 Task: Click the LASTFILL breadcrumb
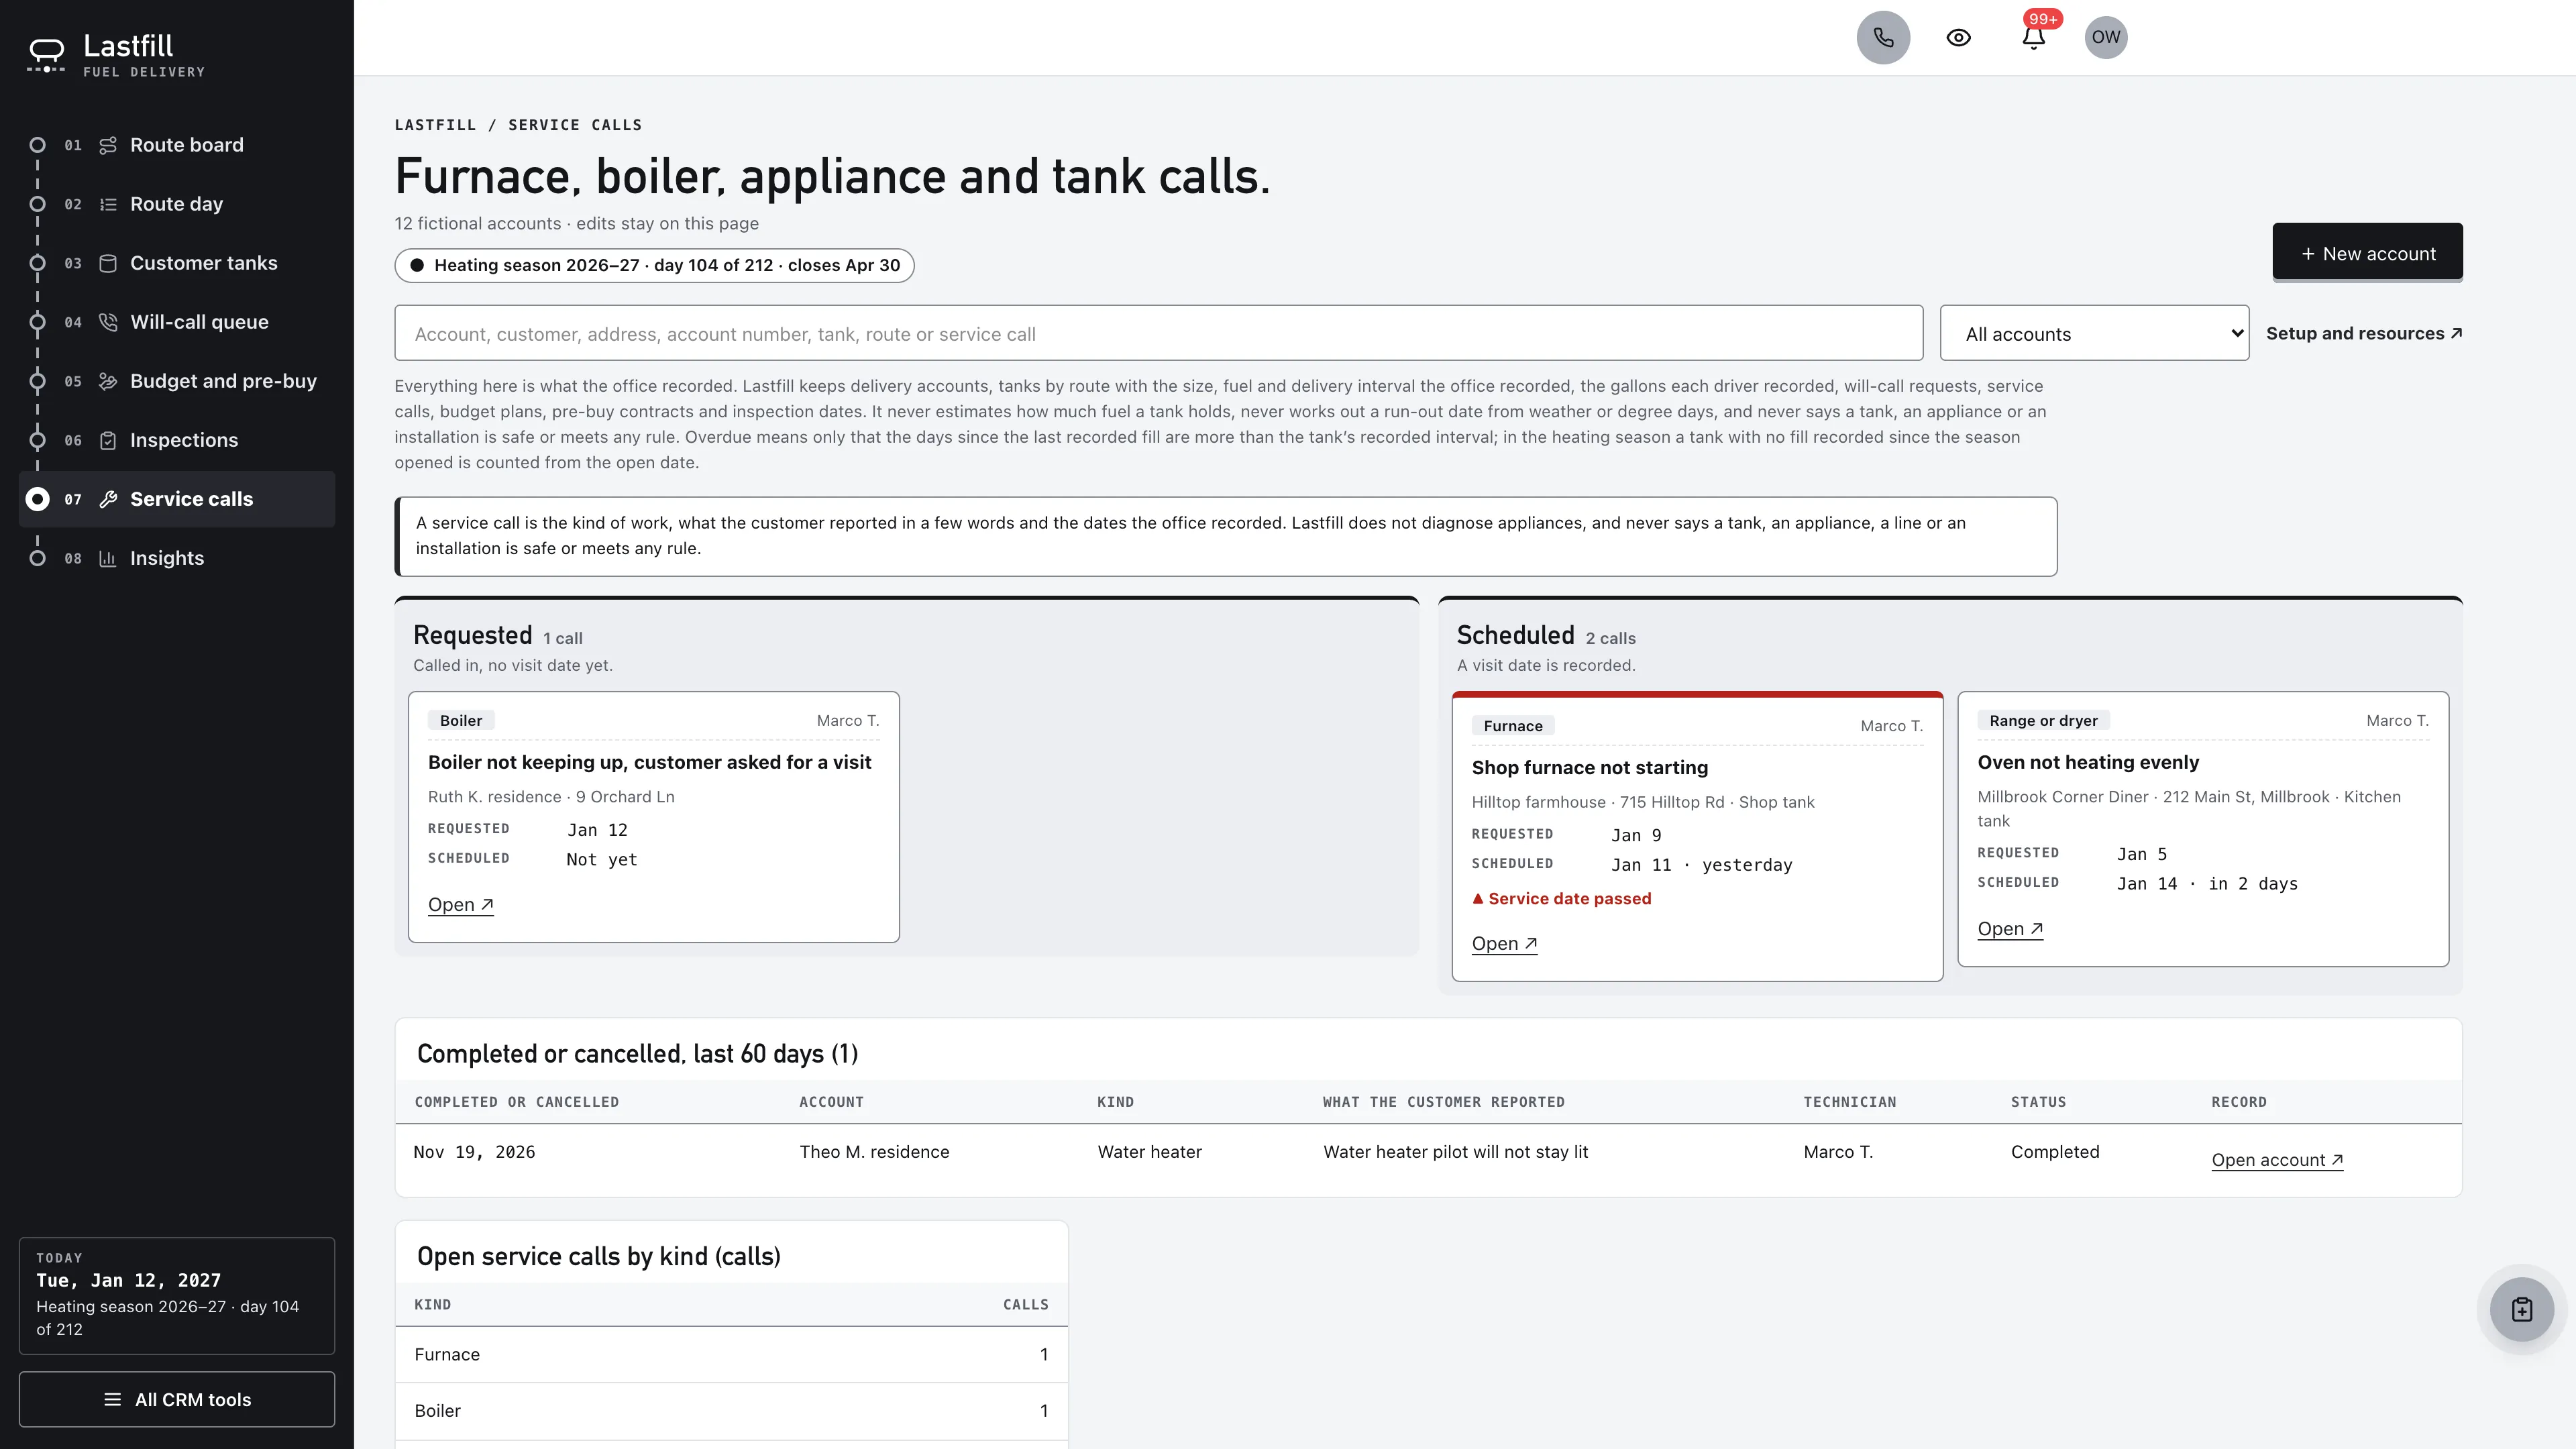click(x=435, y=125)
